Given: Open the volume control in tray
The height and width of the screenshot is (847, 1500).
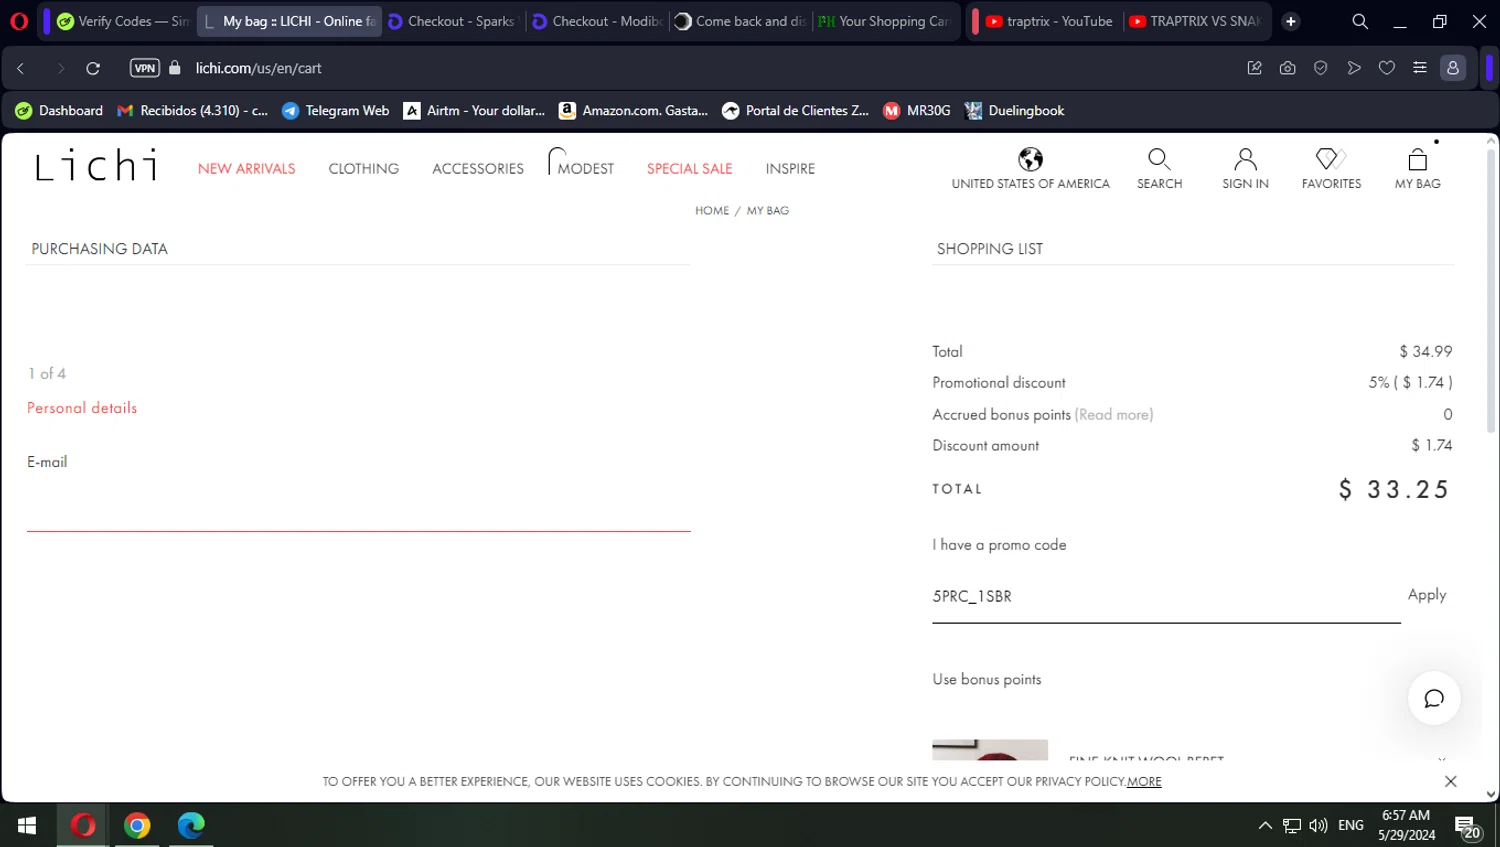Looking at the screenshot, I should (1318, 826).
